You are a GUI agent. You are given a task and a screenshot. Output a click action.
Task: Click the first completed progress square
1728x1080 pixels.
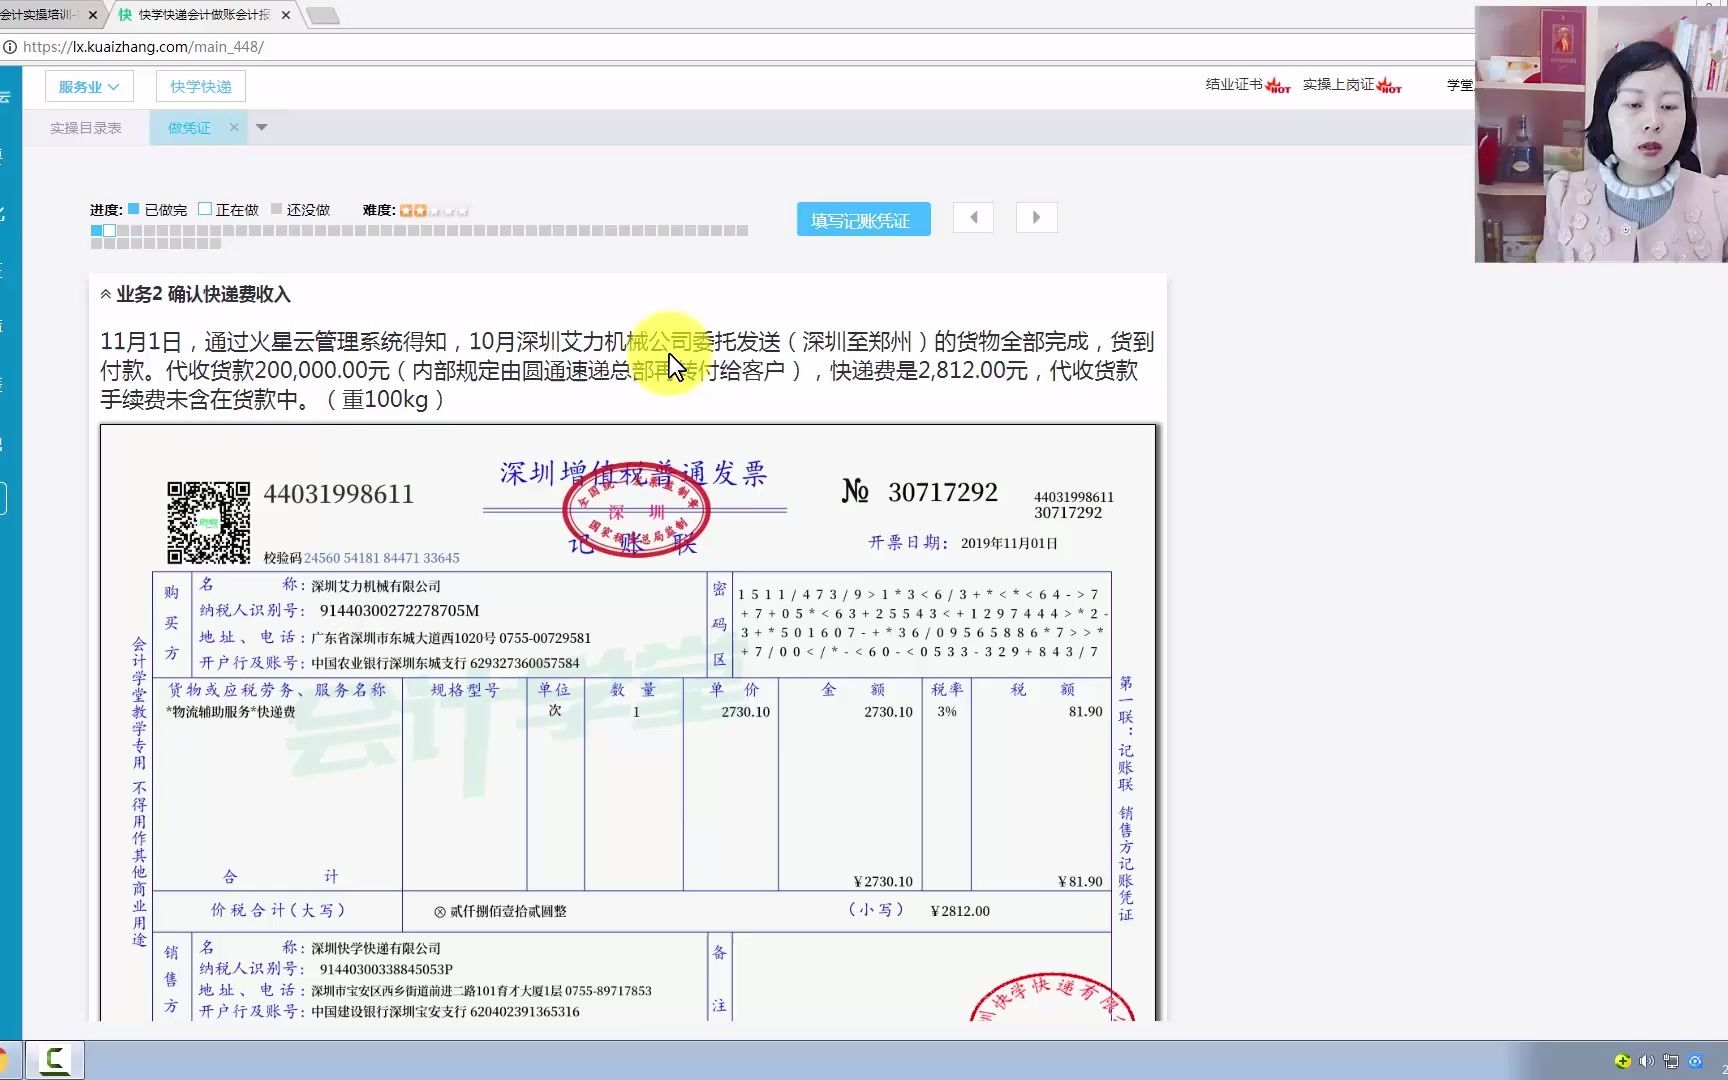pyautogui.click(x=96, y=231)
